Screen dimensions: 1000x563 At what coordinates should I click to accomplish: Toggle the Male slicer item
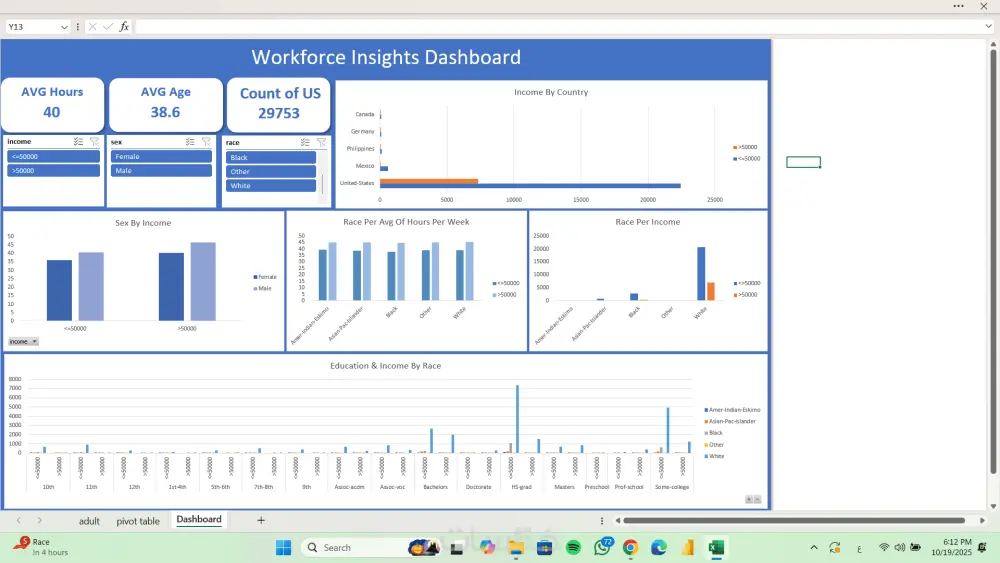(x=161, y=170)
